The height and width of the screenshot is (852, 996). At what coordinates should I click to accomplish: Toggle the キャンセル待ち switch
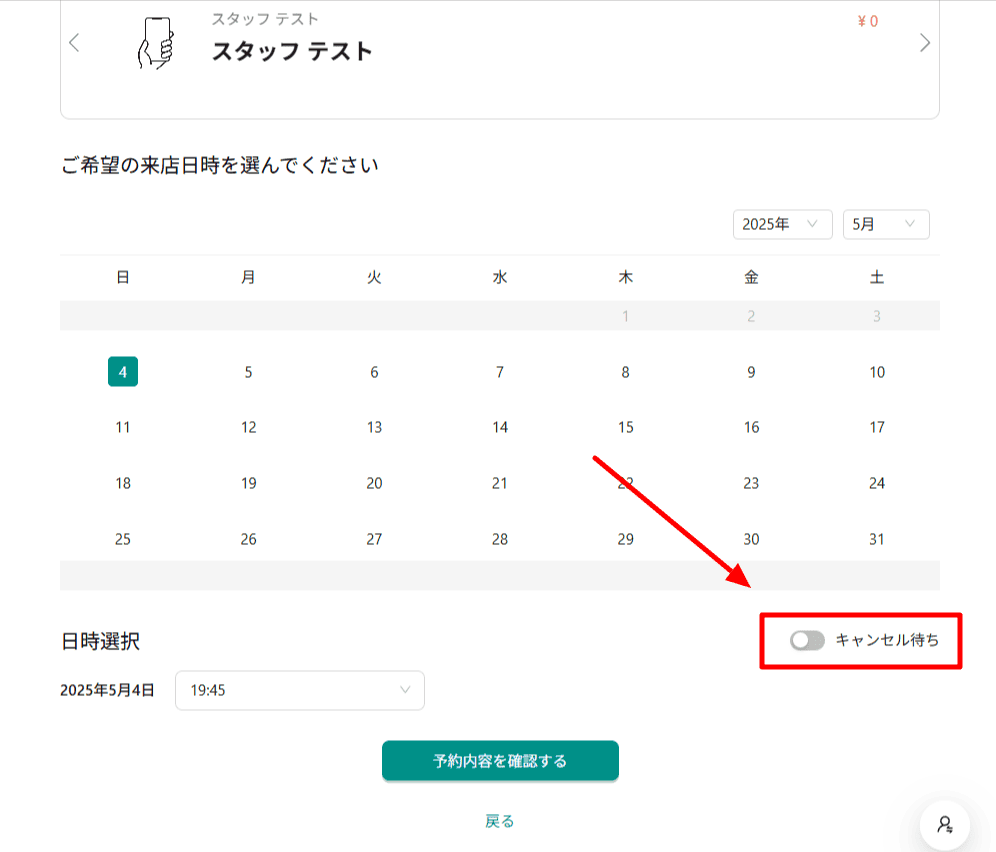(x=807, y=640)
